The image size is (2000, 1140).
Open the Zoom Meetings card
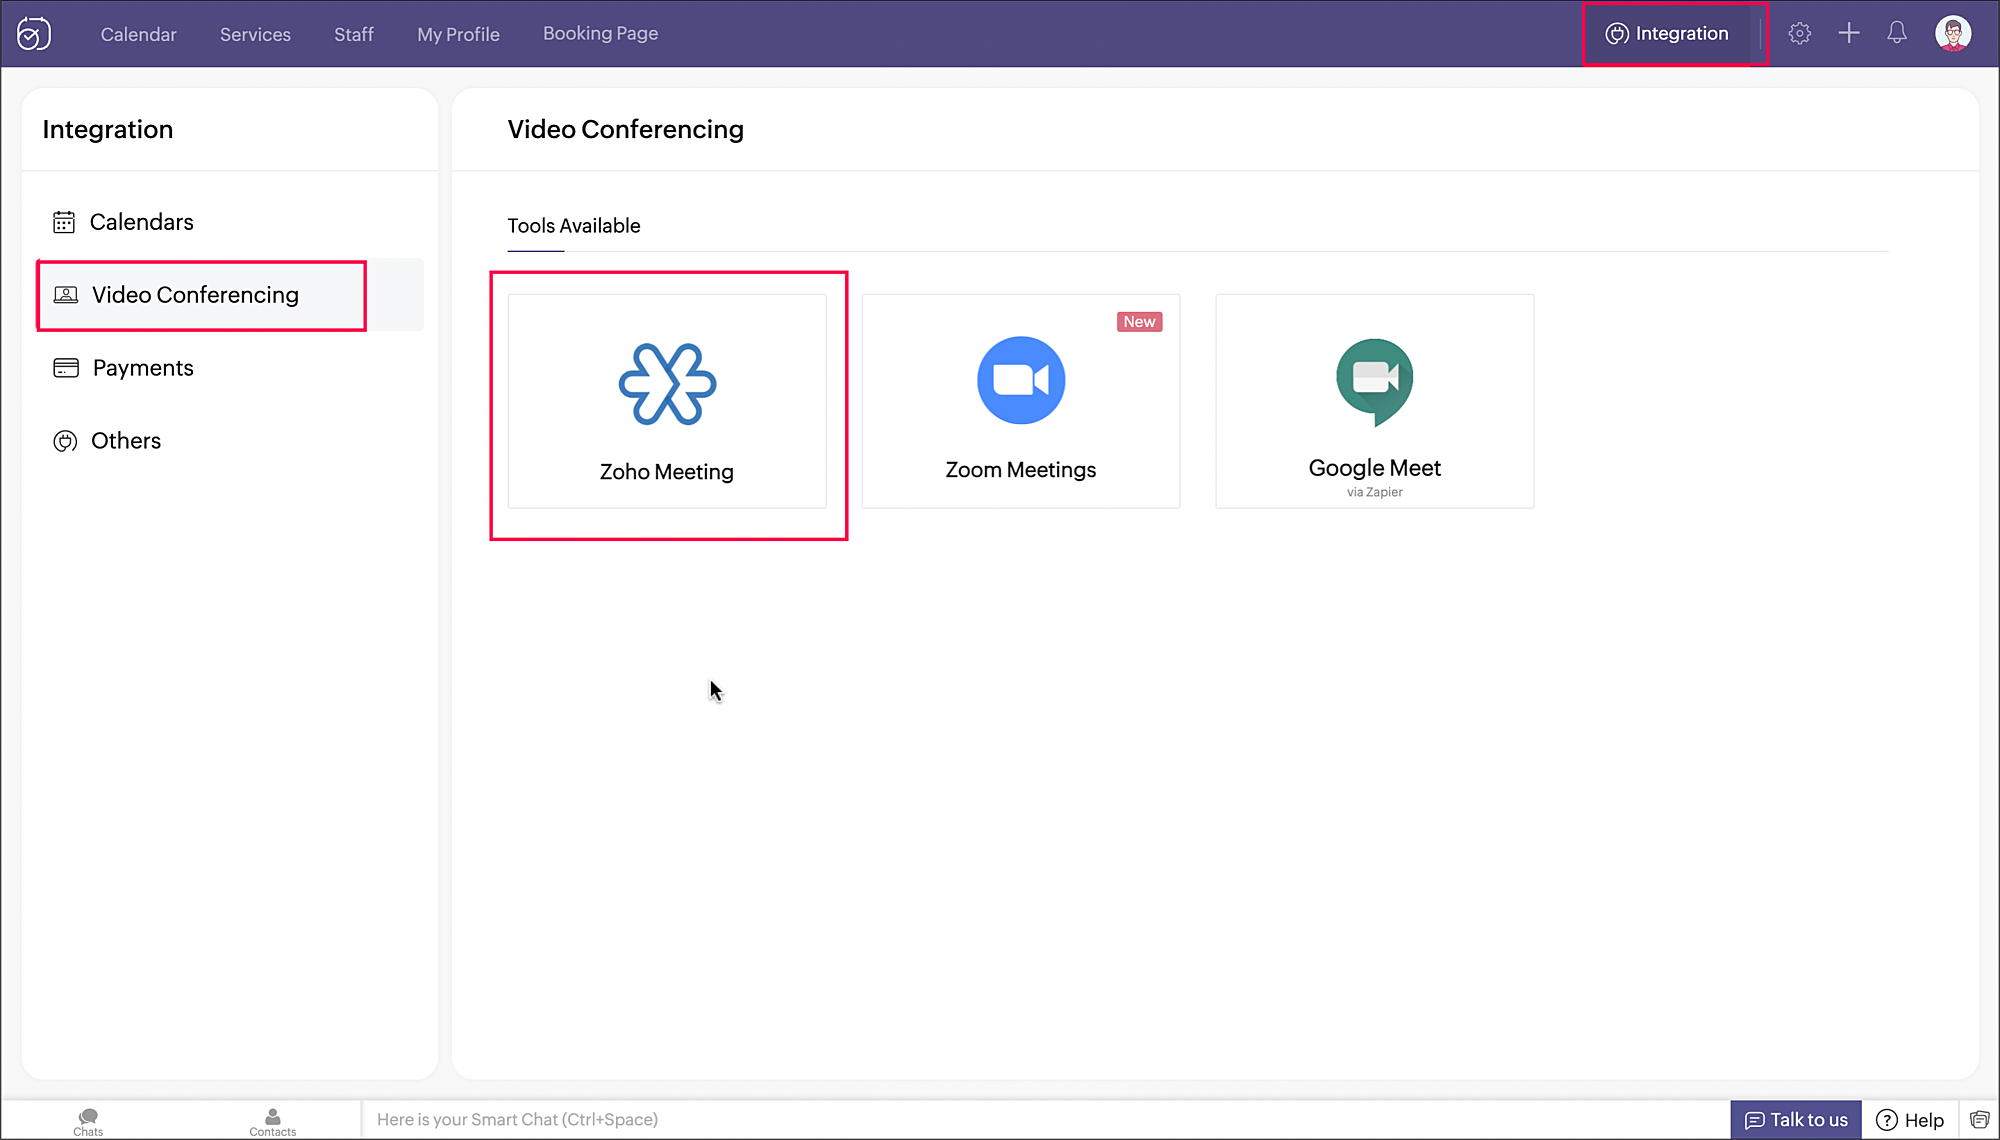1021,401
